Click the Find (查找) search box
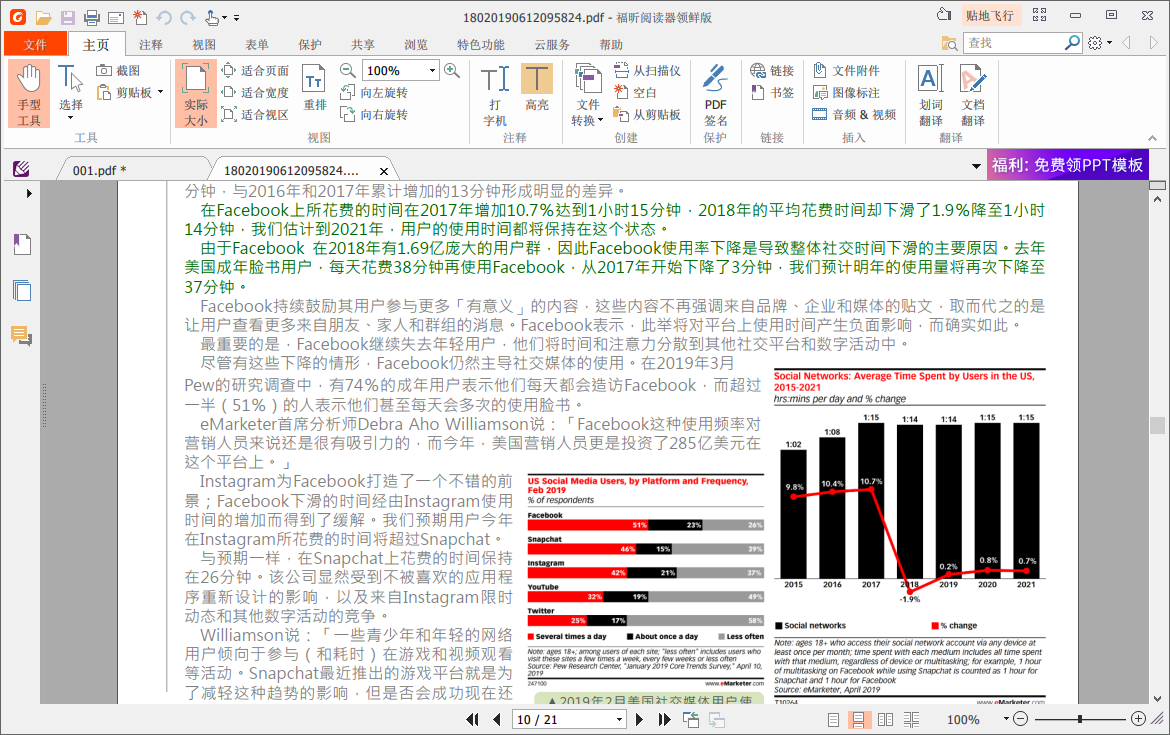Screen dimensions: 1170x735 coord(1012,43)
